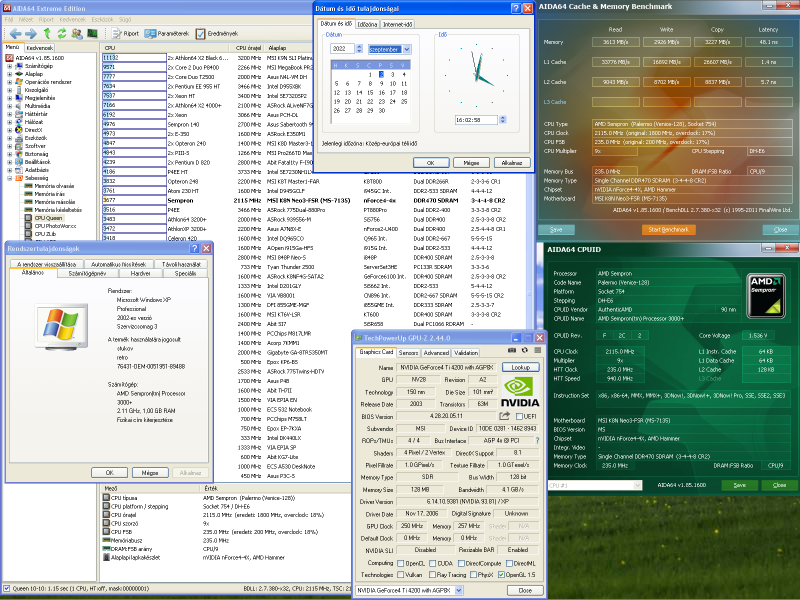The height and width of the screenshot is (600, 800).
Task: Open the CPU #1 dropdown in AIDA64 CPUID
Action: coord(637,485)
